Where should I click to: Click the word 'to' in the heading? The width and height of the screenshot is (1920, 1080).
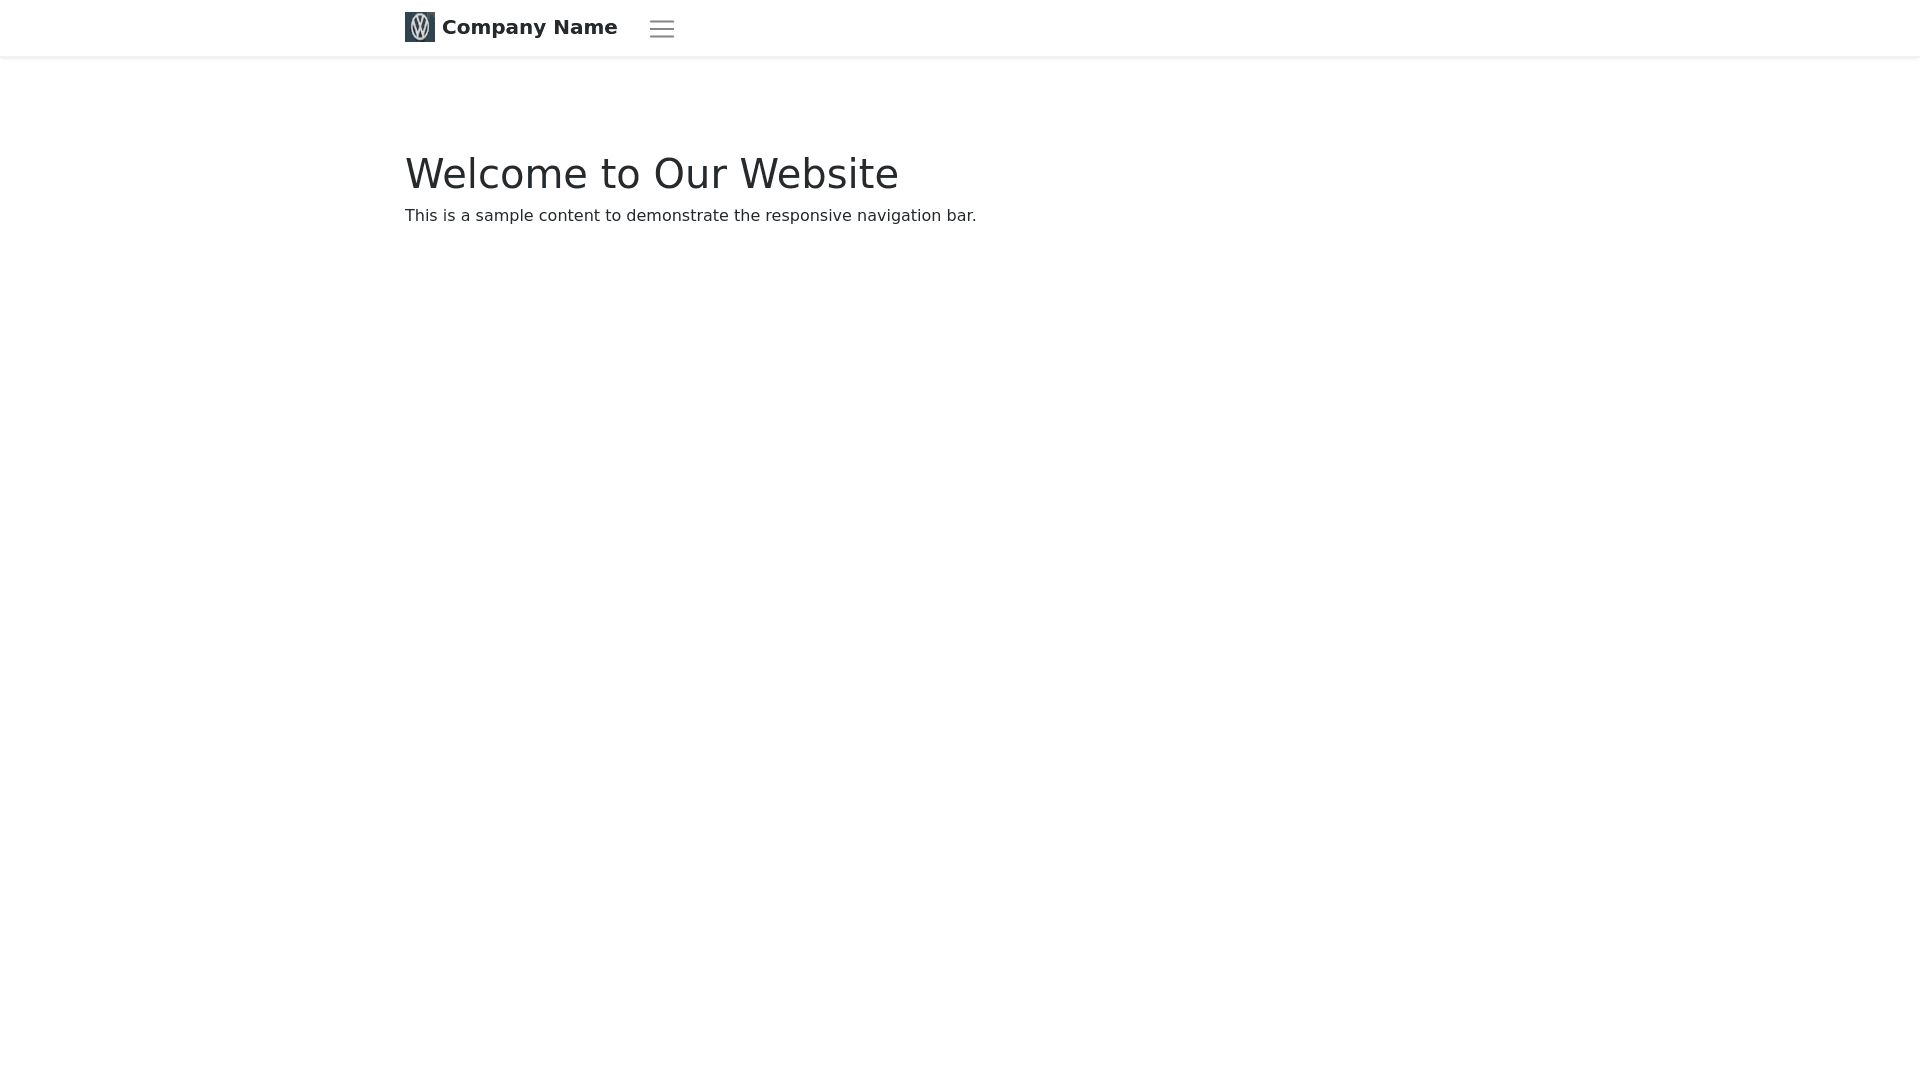(x=620, y=174)
